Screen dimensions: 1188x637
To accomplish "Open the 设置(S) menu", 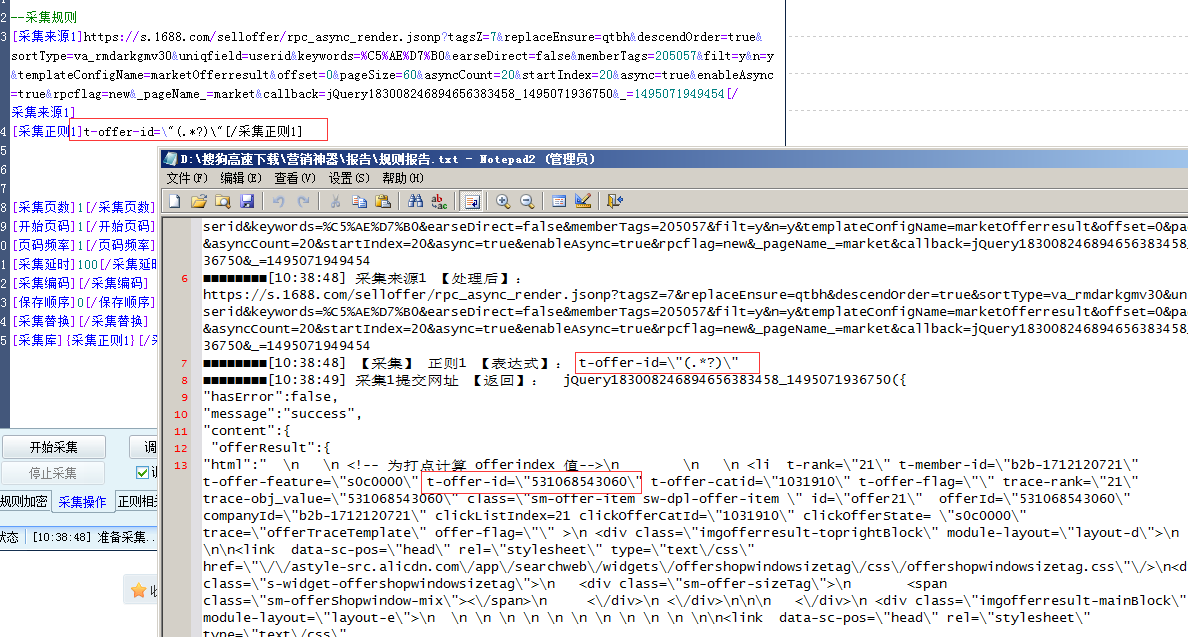I will point(348,178).
